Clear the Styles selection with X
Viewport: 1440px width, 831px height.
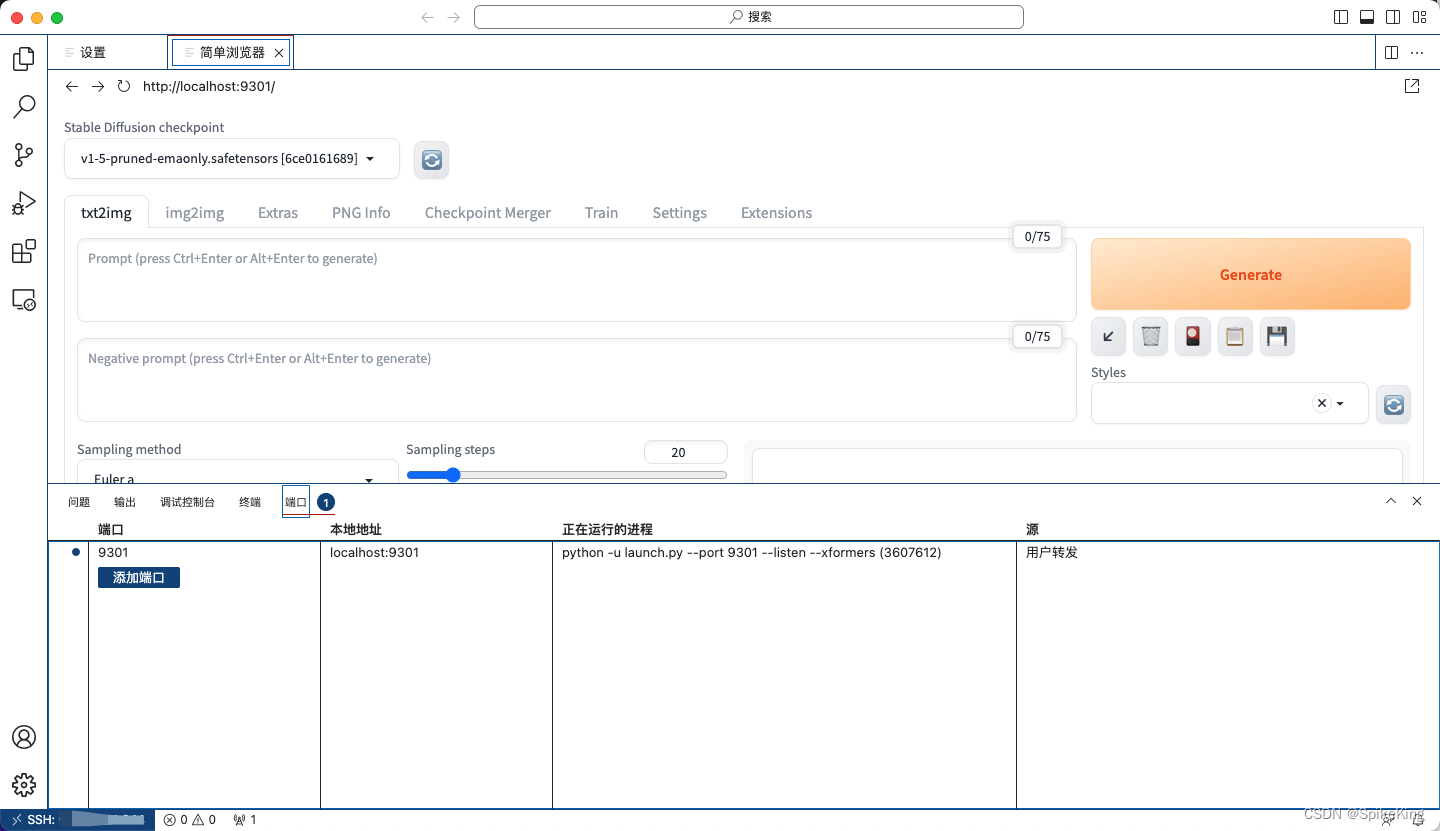click(x=1322, y=403)
